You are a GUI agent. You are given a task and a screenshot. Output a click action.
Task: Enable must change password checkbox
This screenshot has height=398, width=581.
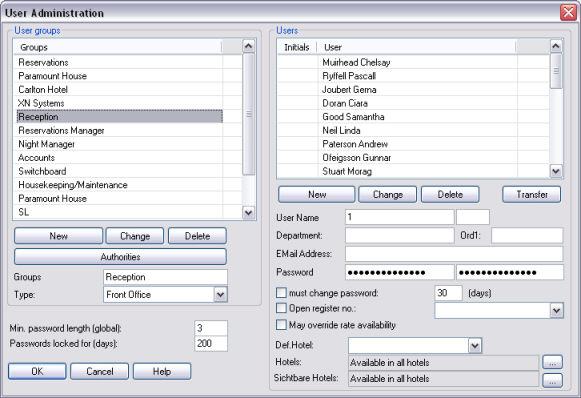coord(281,293)
